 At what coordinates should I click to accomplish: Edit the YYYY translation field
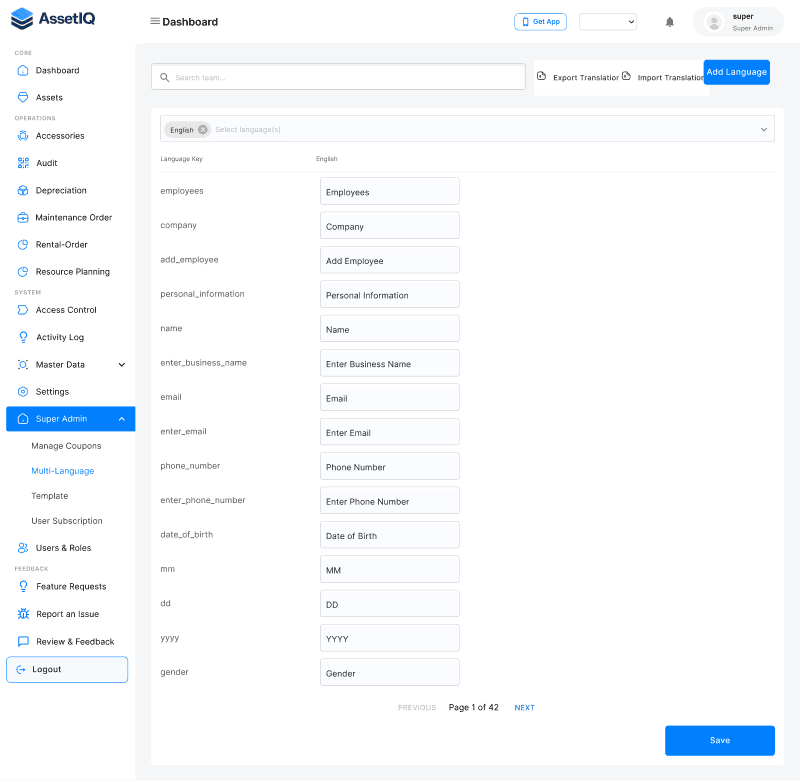(x=389, y=638)
